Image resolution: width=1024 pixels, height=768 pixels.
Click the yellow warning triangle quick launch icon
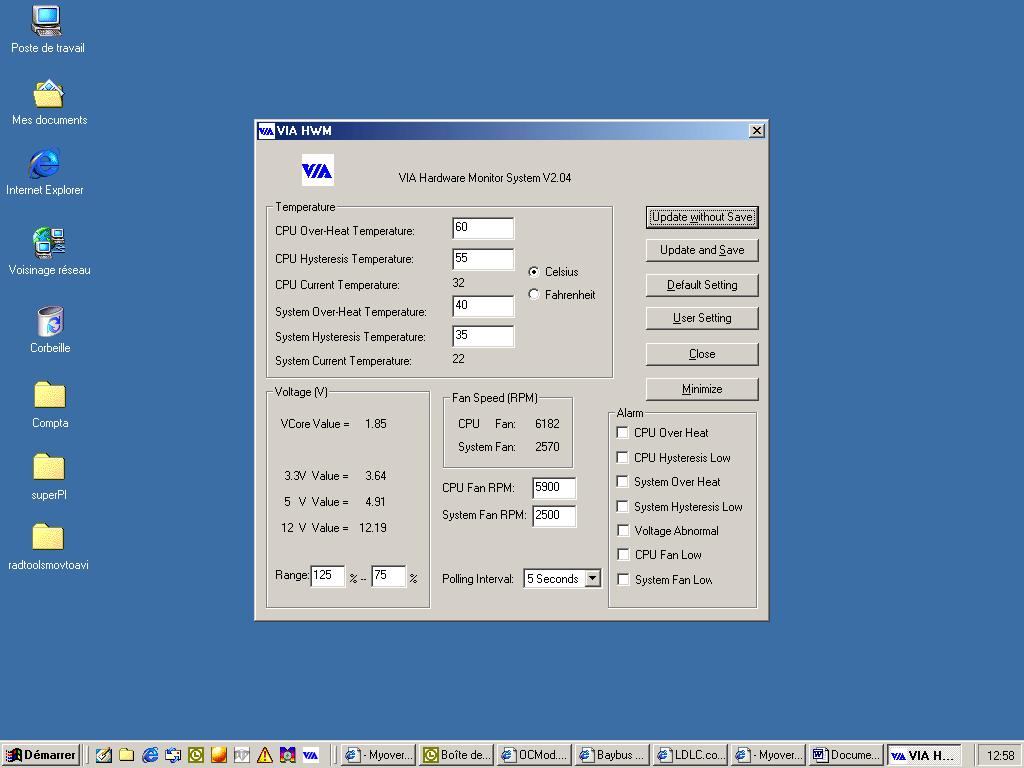(264, 755)
